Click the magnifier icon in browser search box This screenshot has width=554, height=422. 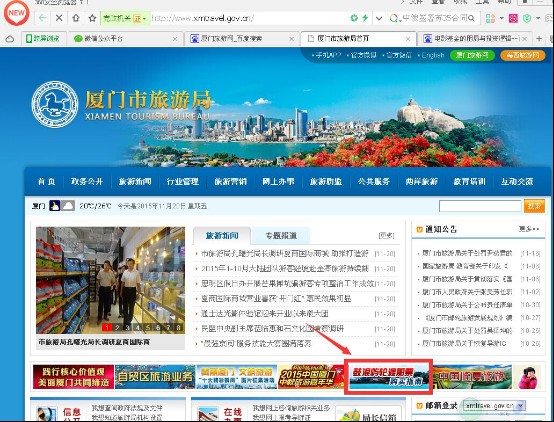tap(471, 18)
